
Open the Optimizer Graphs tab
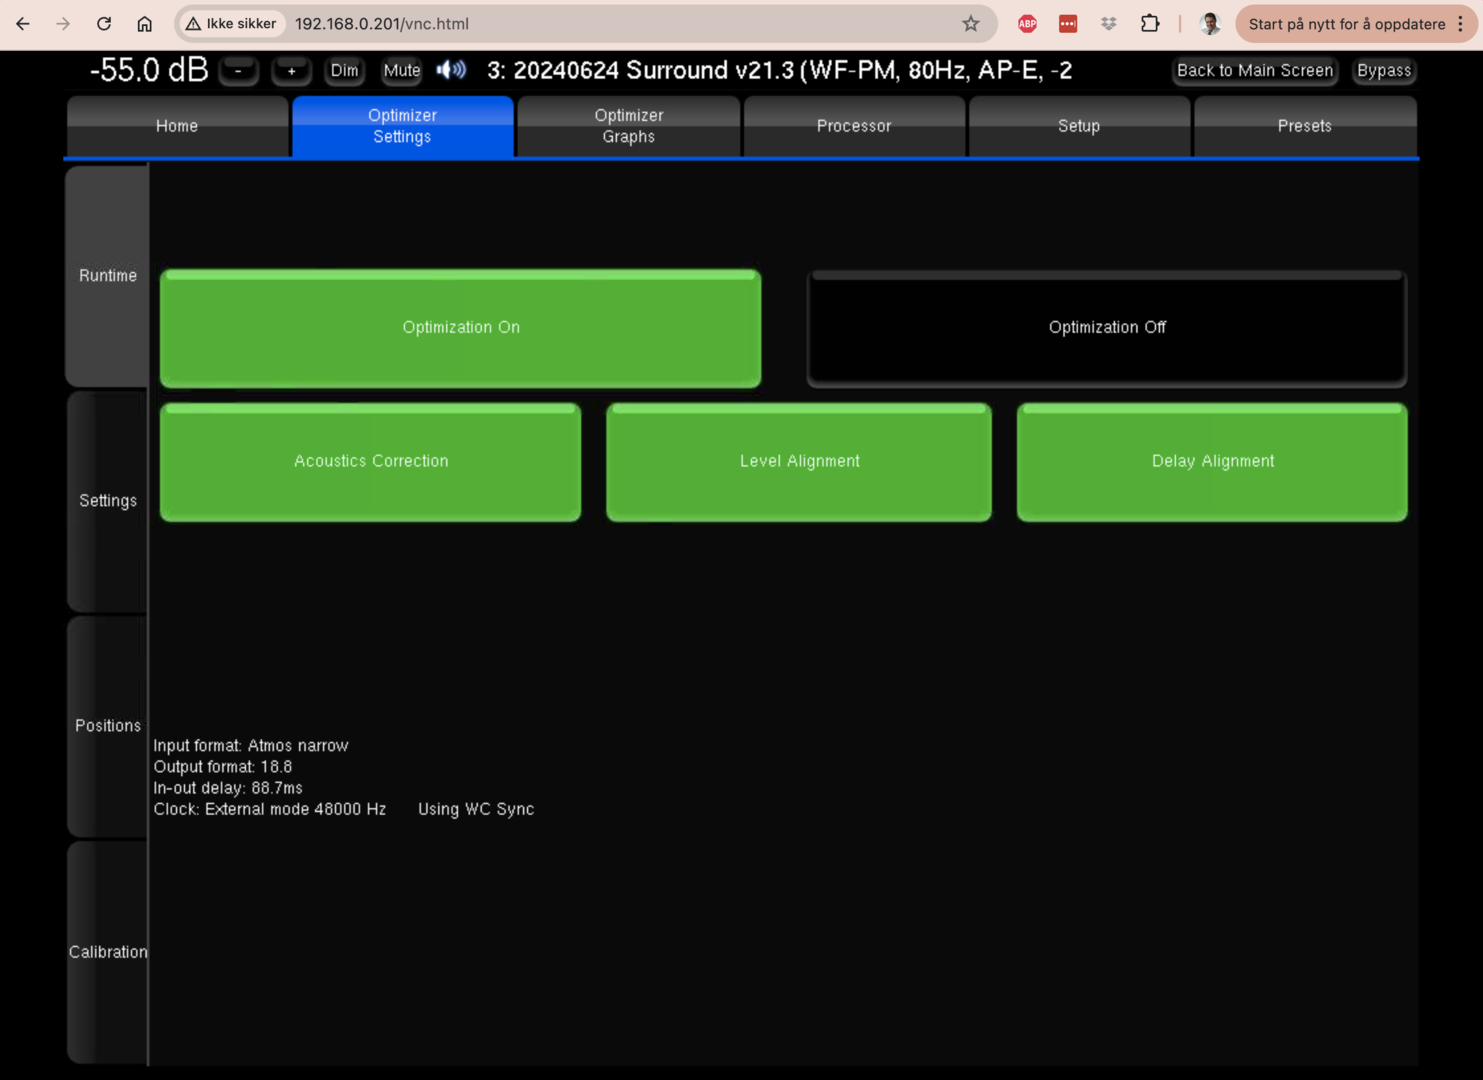pos(629,126)
